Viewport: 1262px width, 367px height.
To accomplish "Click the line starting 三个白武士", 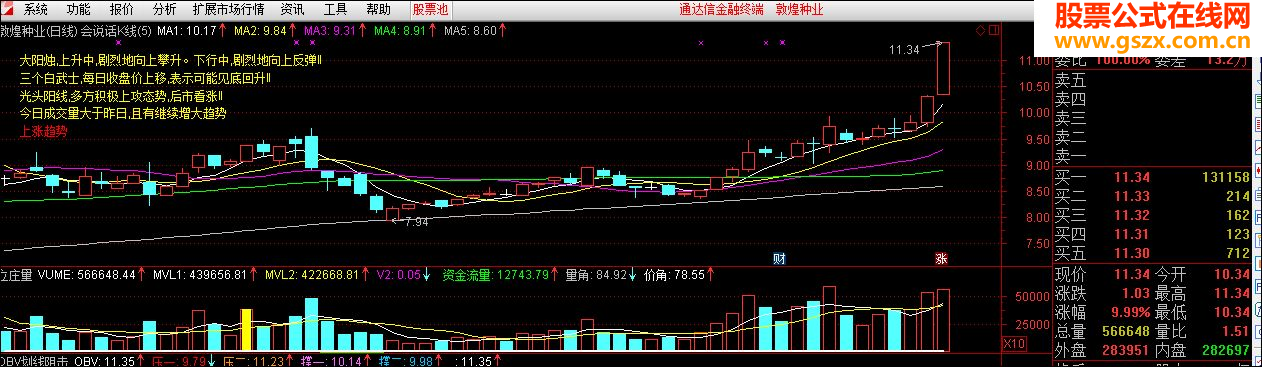I will point(144,79).
